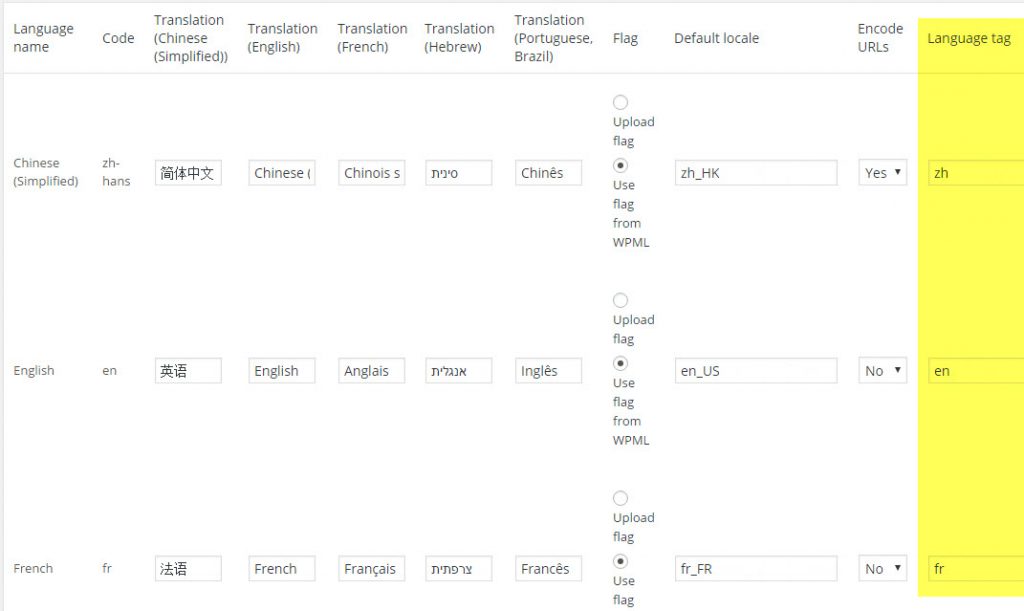Viewport: 1024px width, 611px height.
Task: Edit Portuguese translation field containing Chinês
Action: pos(548,173)
